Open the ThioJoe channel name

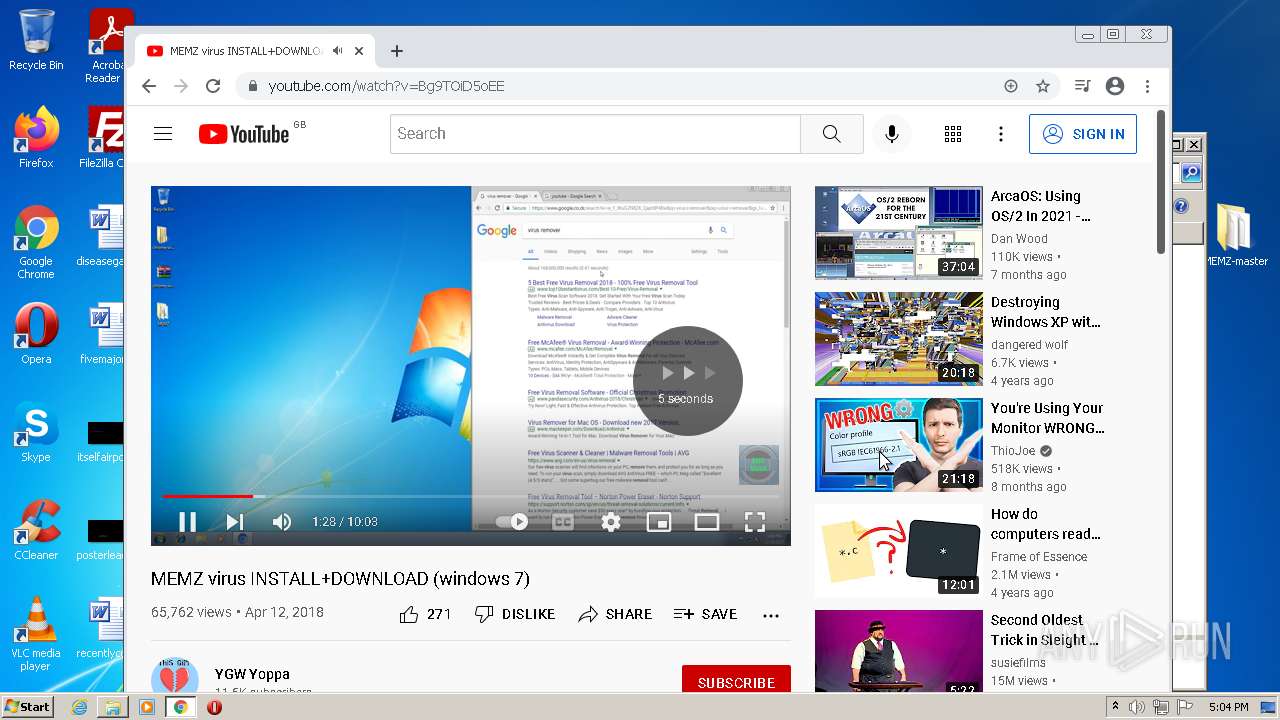click(x=1013, y=451)
